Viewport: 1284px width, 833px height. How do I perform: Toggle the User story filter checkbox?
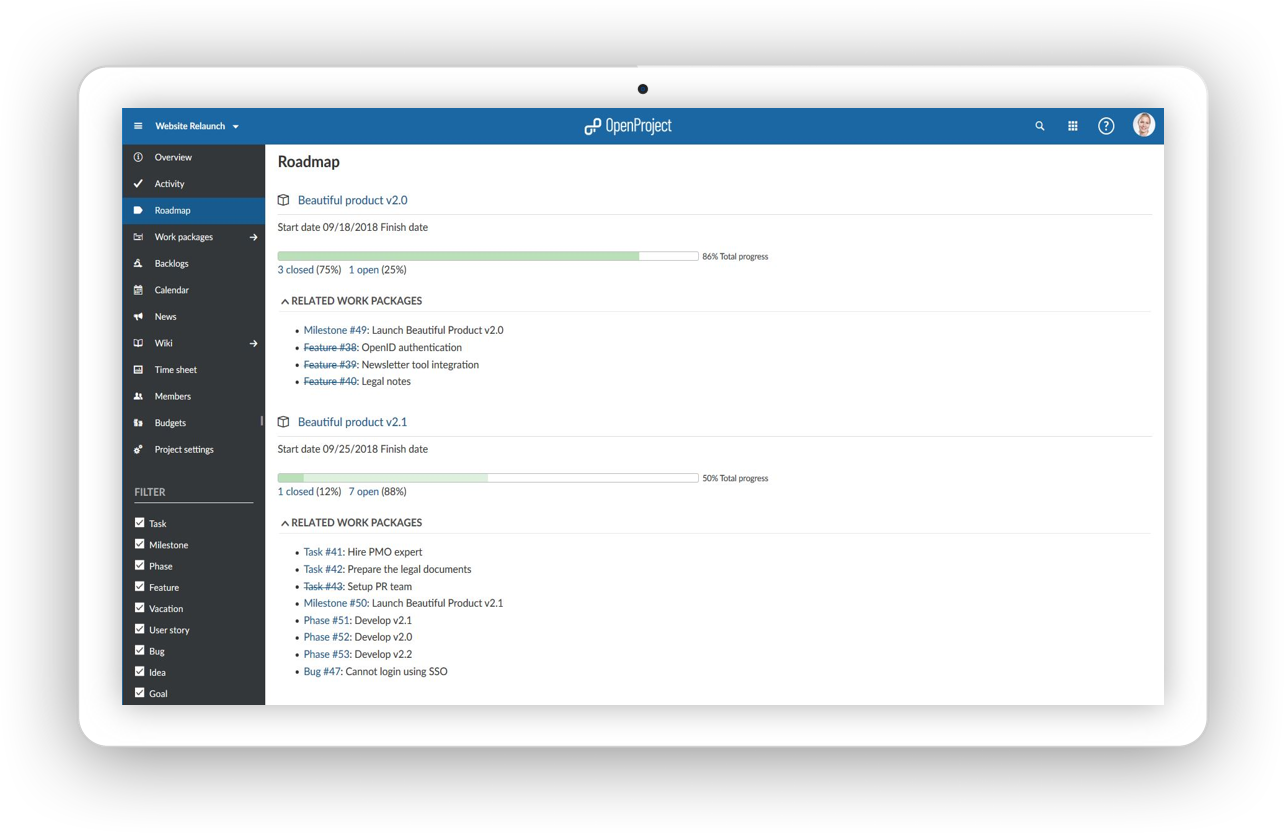click(140, 629)
